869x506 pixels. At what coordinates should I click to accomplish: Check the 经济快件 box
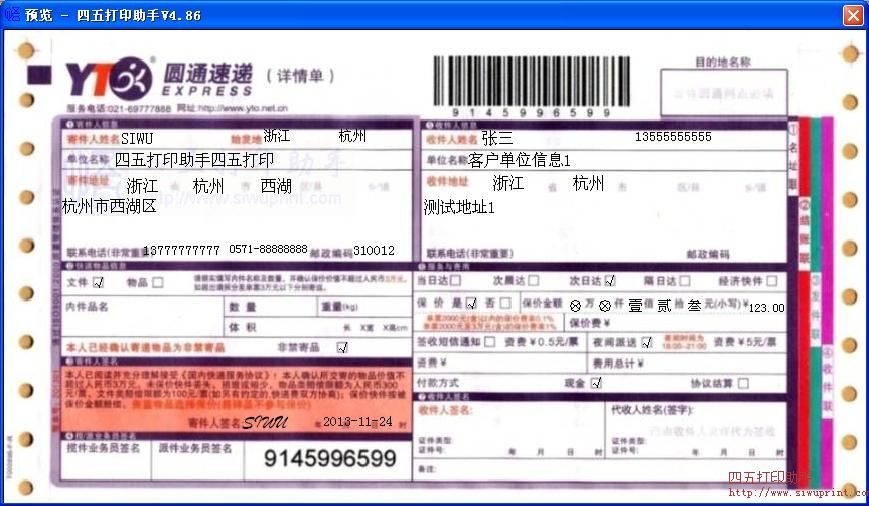pos(771,281)
